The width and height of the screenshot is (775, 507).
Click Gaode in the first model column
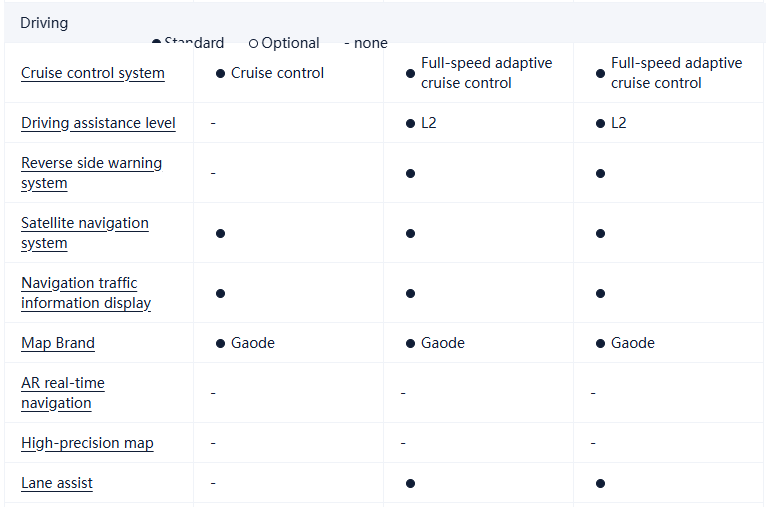(252, 343)
